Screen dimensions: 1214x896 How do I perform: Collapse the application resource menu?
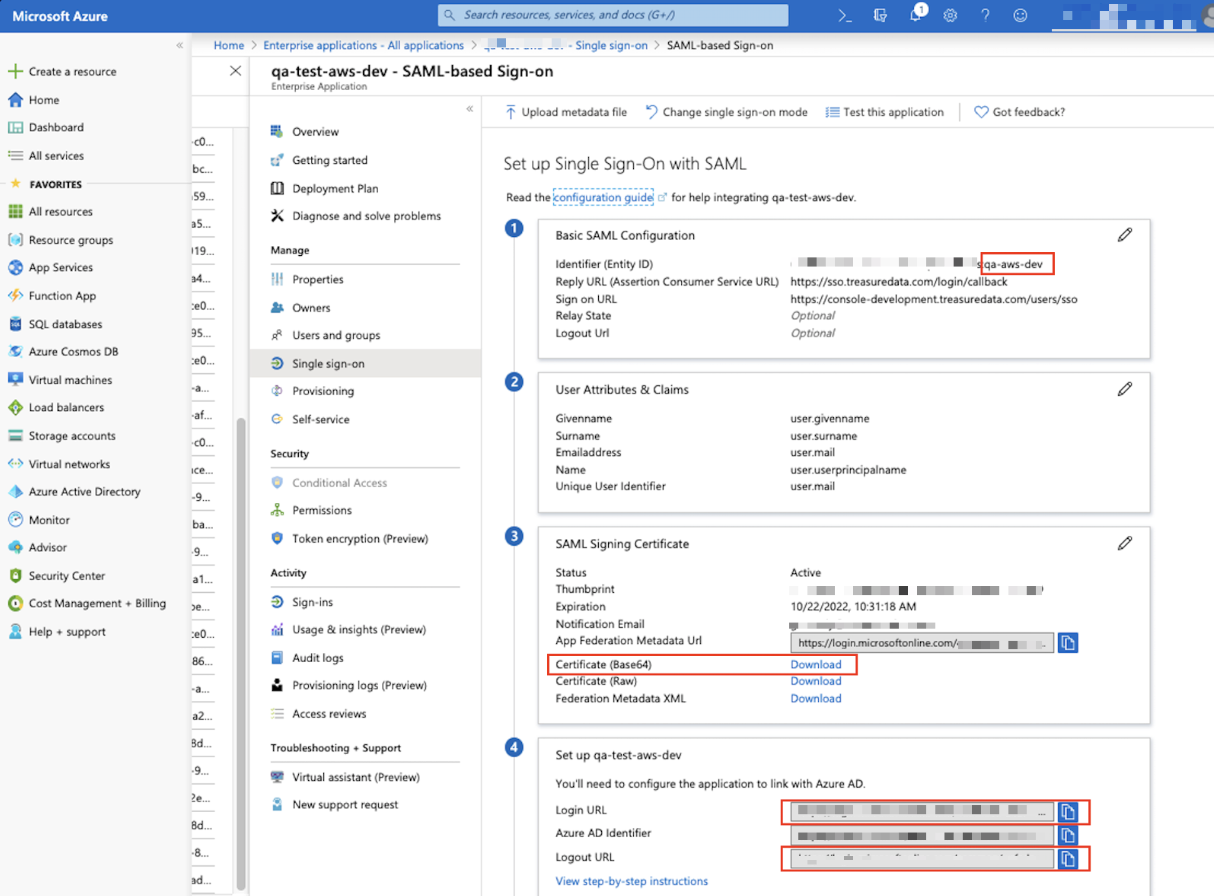pos(469,108)
